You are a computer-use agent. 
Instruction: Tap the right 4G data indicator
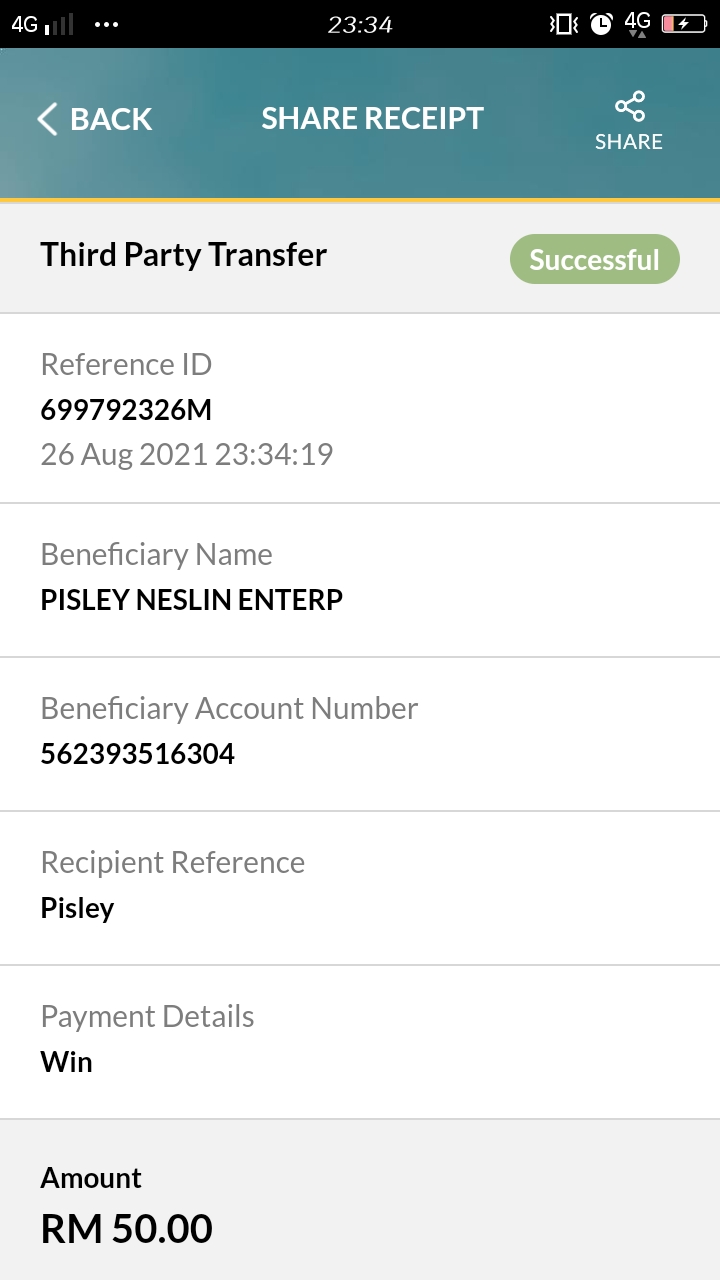[637, 24]
